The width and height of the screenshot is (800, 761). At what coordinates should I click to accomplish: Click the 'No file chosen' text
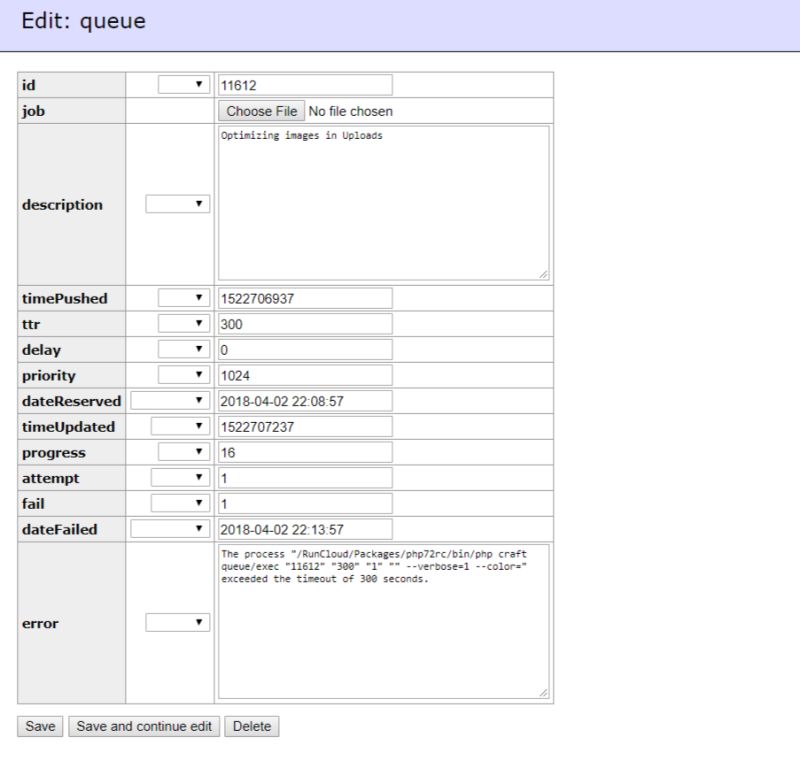click(351, 111)
